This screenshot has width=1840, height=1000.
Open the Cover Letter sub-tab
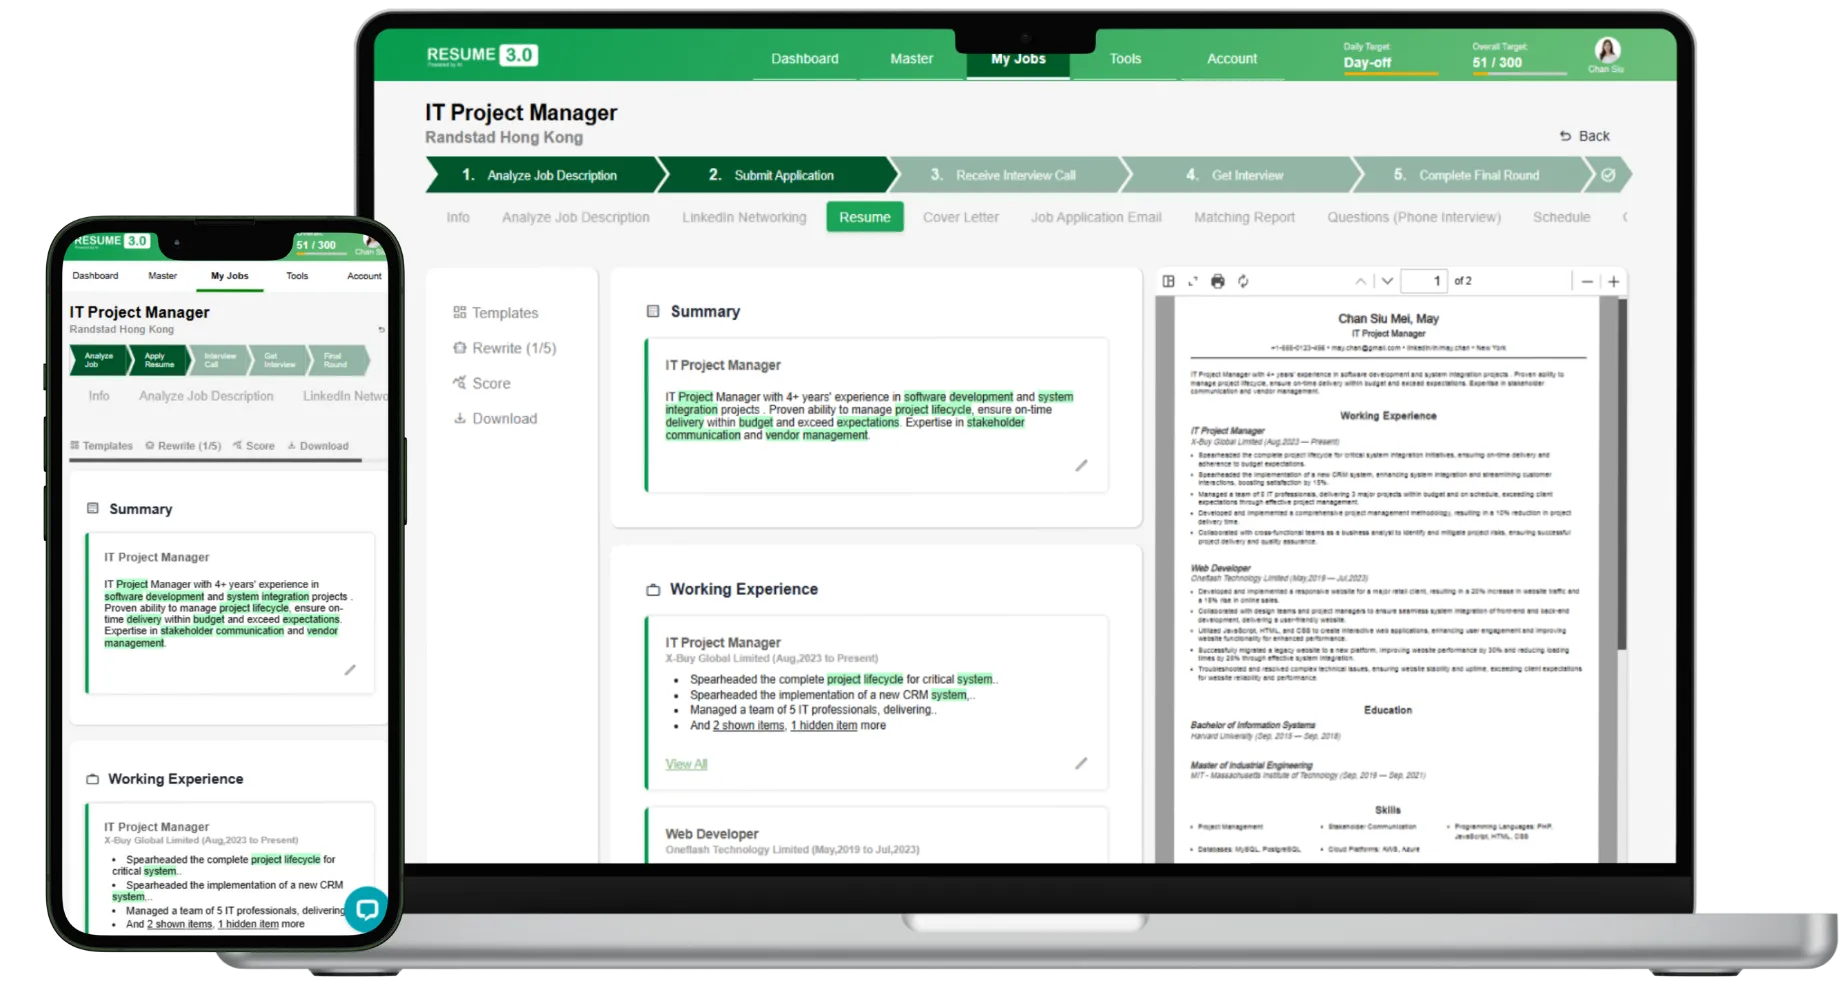[x=961, y=217]
